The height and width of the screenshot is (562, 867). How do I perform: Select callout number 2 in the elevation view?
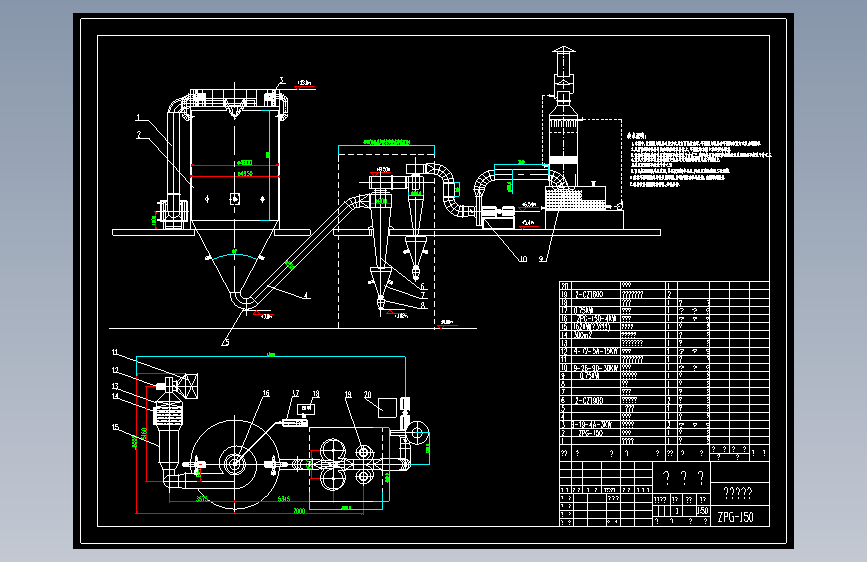point(139,134)
